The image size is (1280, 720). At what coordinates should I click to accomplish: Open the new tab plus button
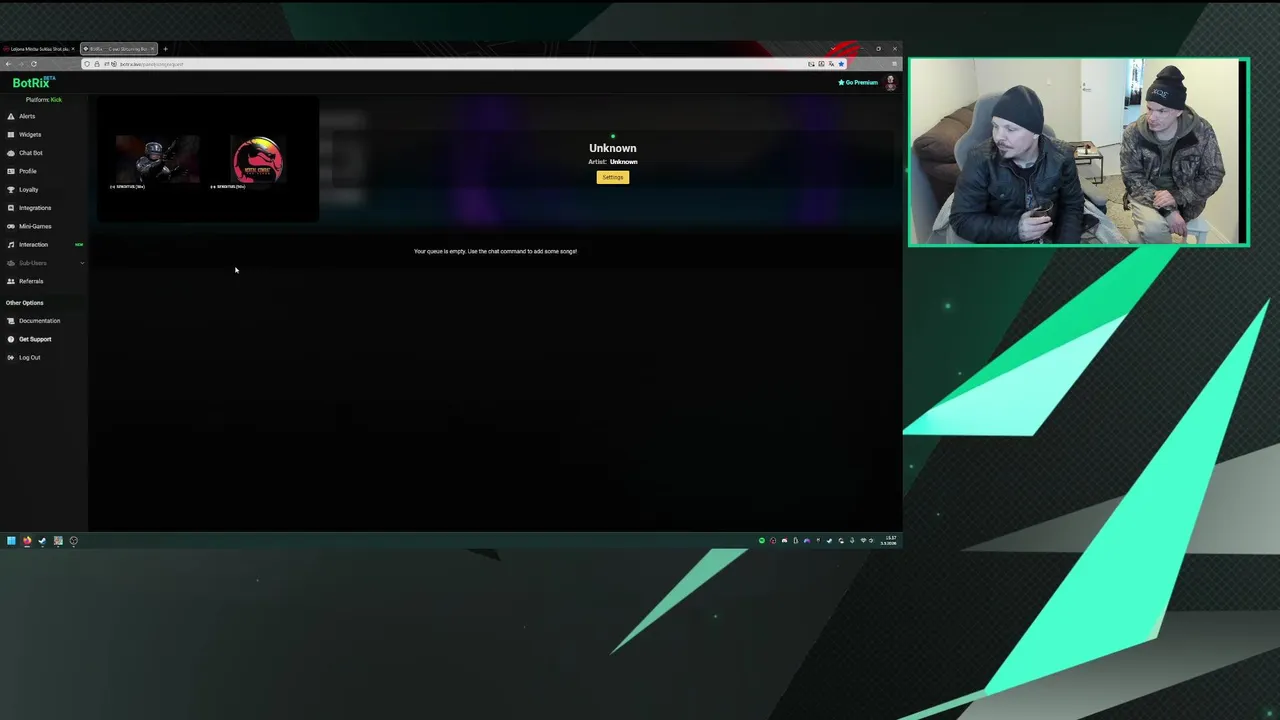[x=166, y=49]
